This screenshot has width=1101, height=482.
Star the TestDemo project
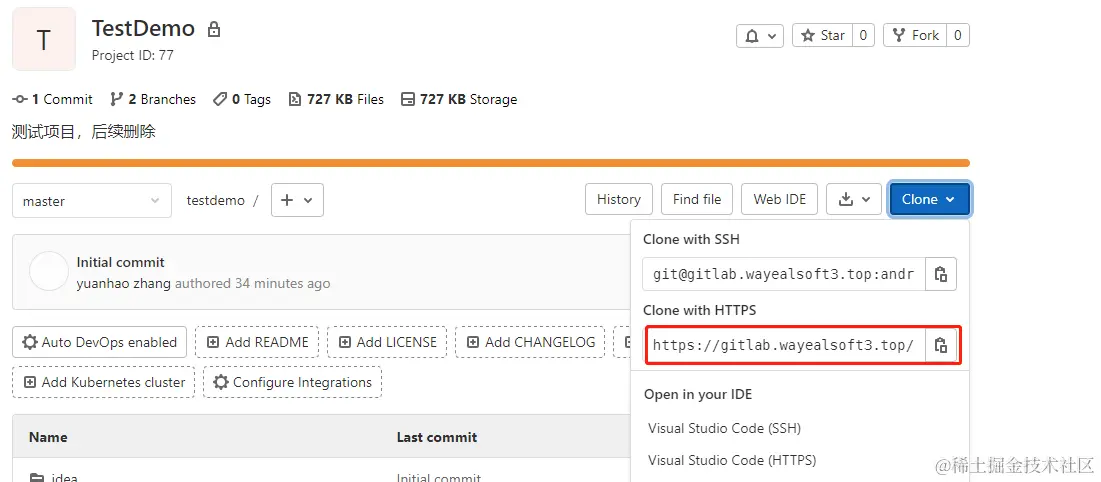tap(822, 36)
